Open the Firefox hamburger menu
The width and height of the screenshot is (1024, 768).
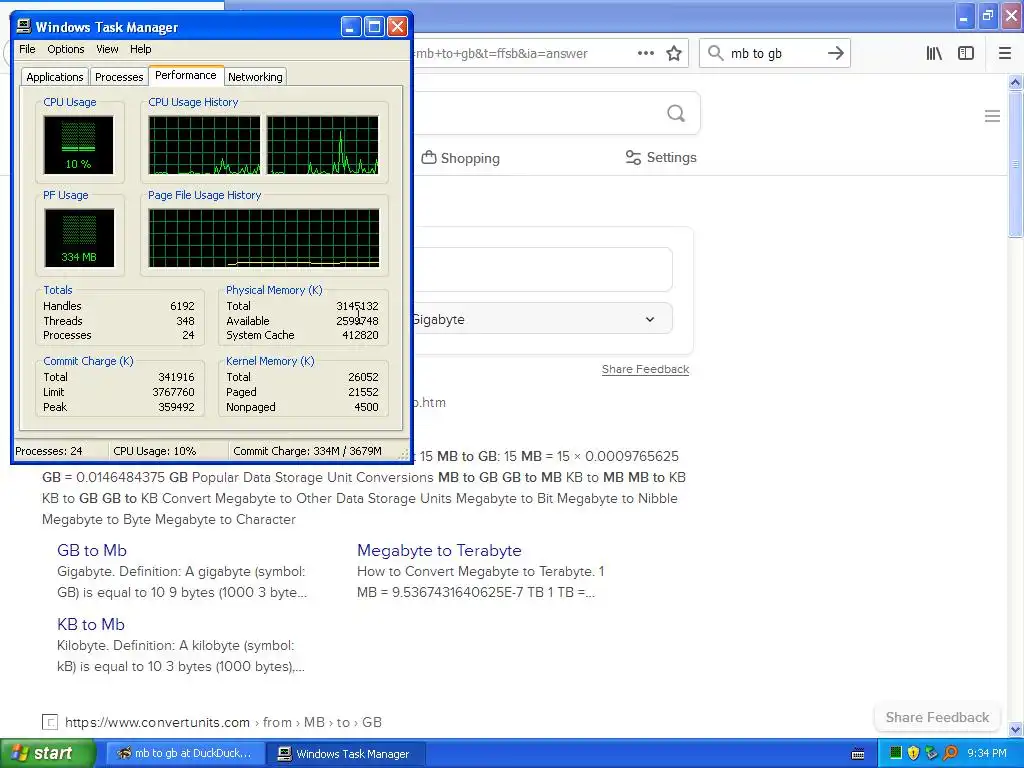pyautogui.click(x=1005, y=54)
